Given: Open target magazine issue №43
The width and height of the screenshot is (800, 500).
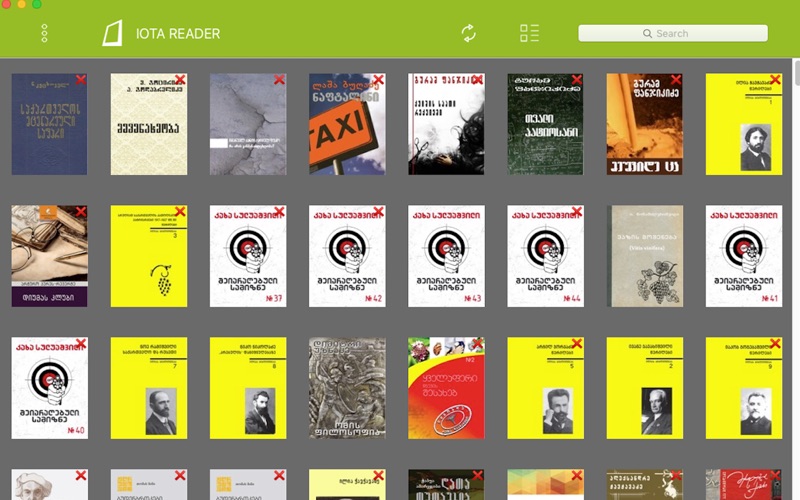Looking at the screenshot, I should 446,256.
